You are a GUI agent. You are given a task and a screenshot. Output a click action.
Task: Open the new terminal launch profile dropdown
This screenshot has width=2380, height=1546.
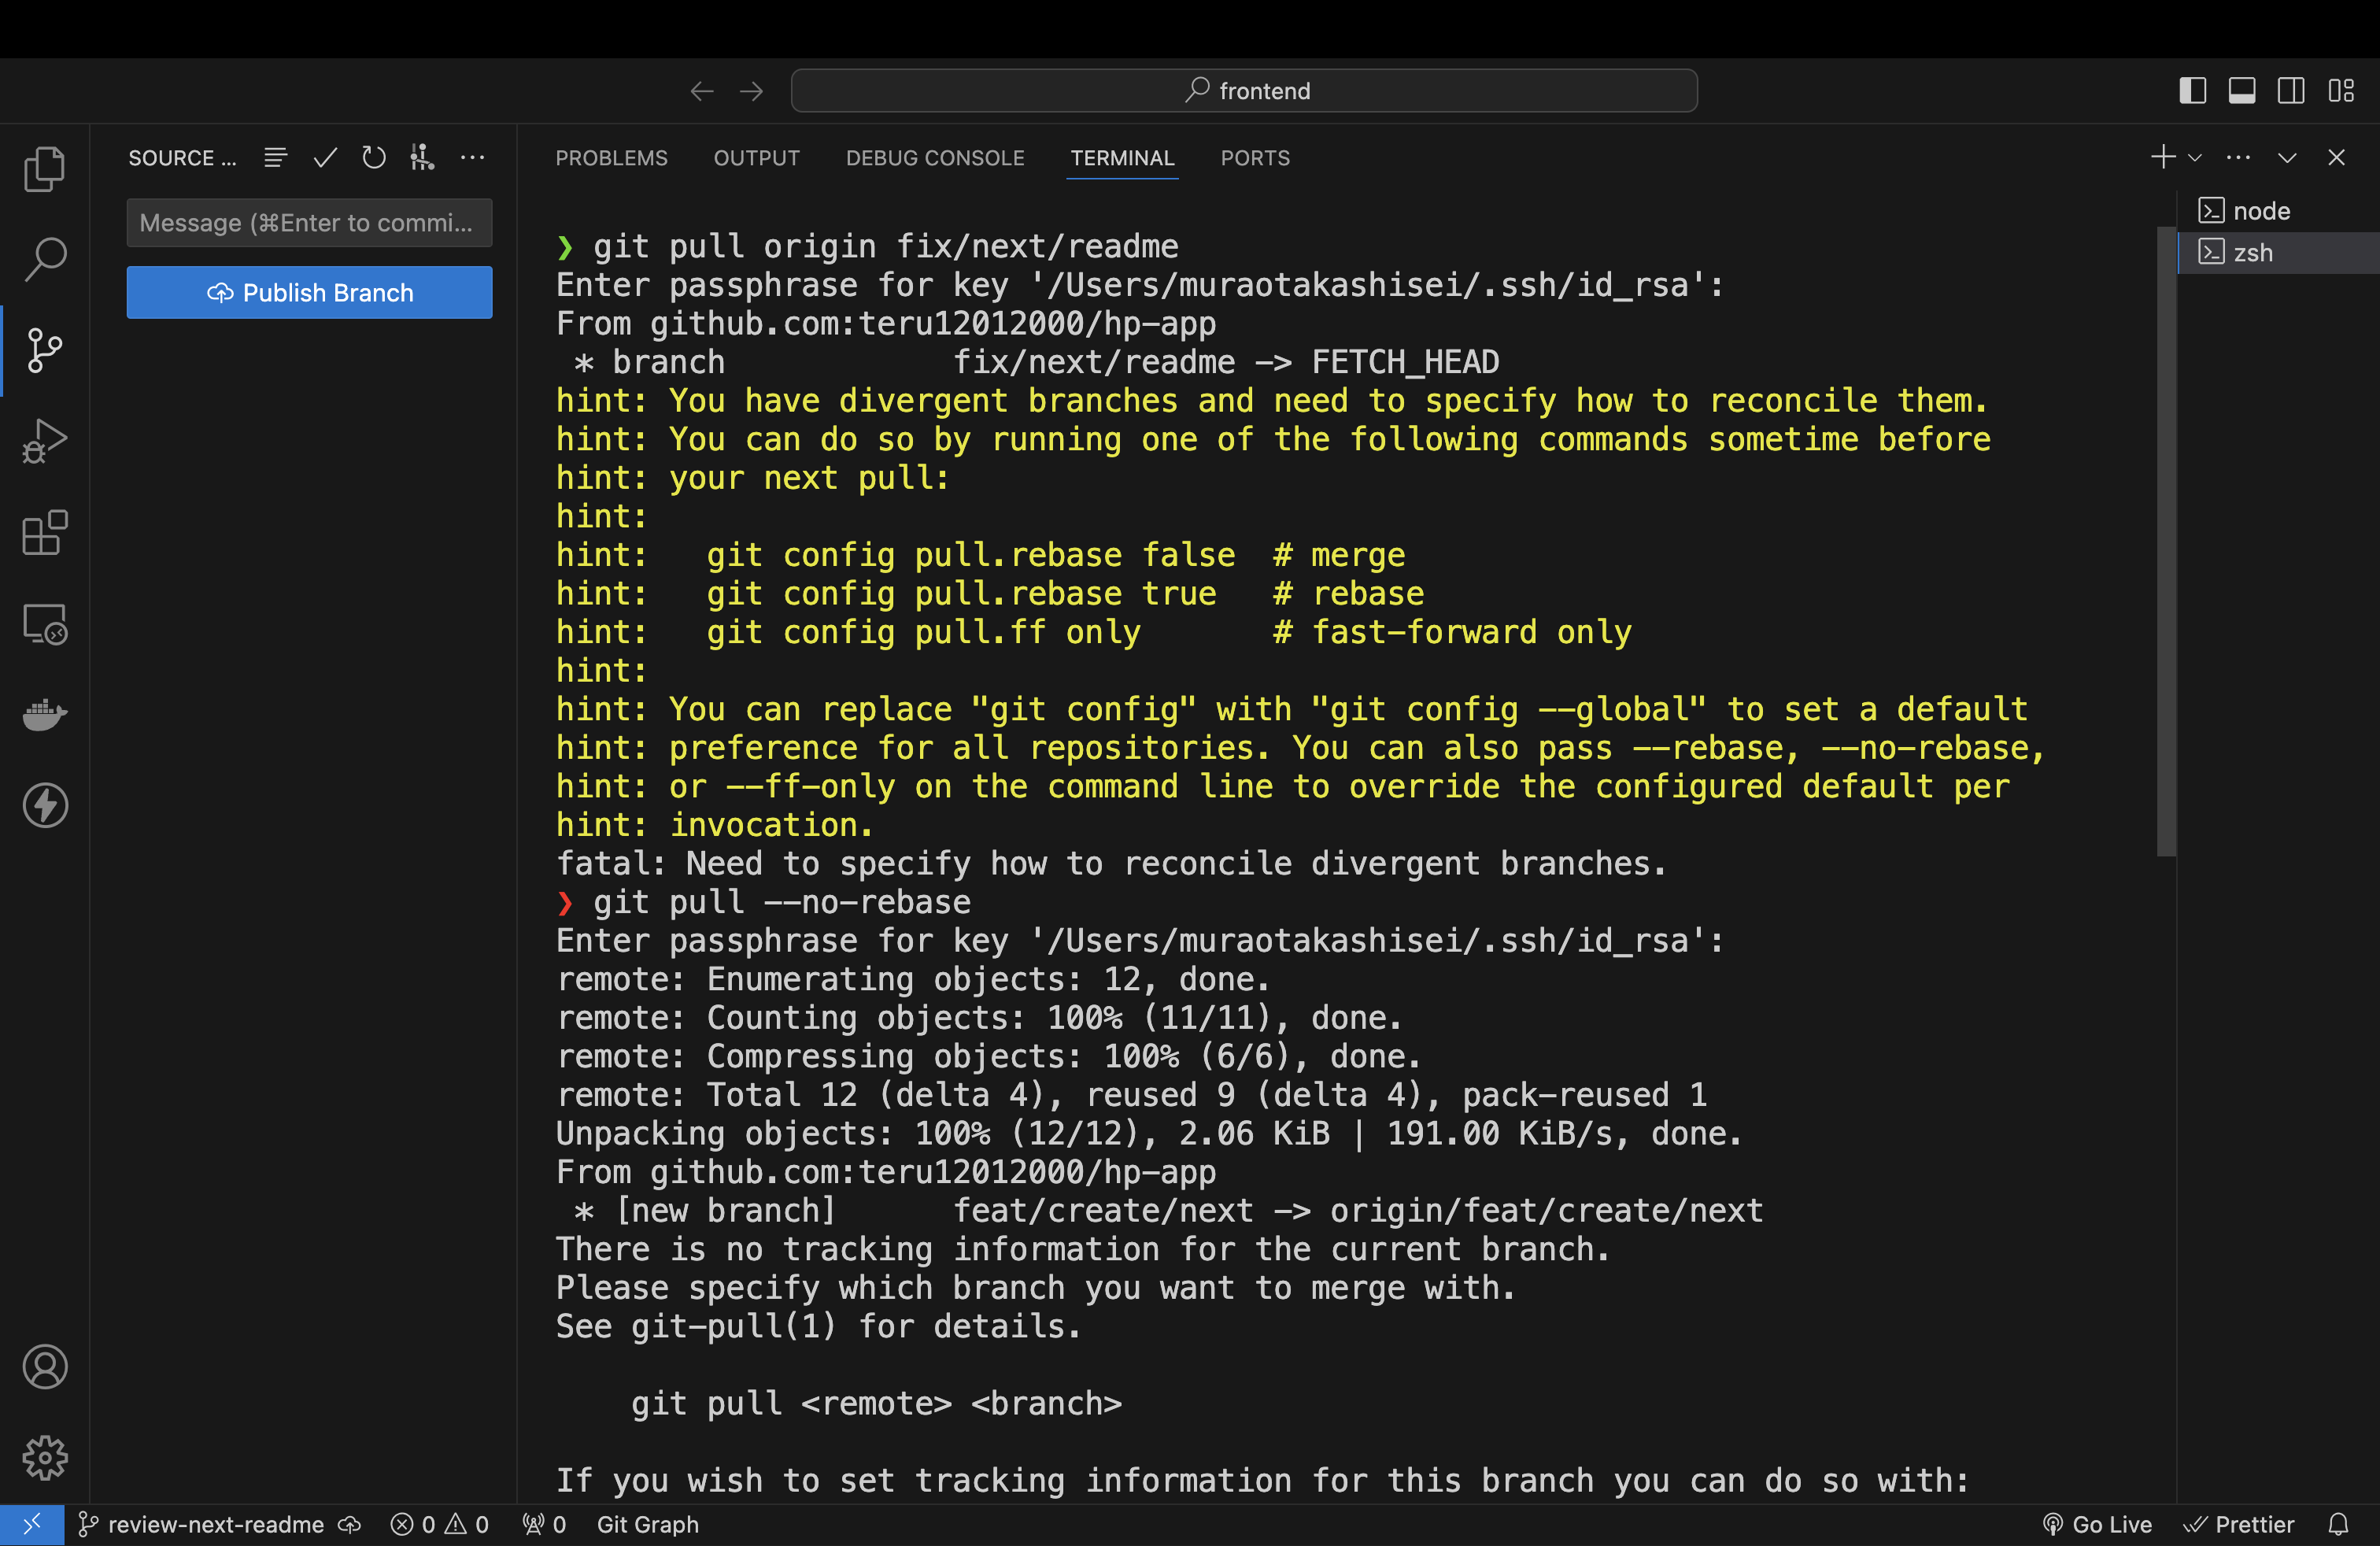(2195, 158)
